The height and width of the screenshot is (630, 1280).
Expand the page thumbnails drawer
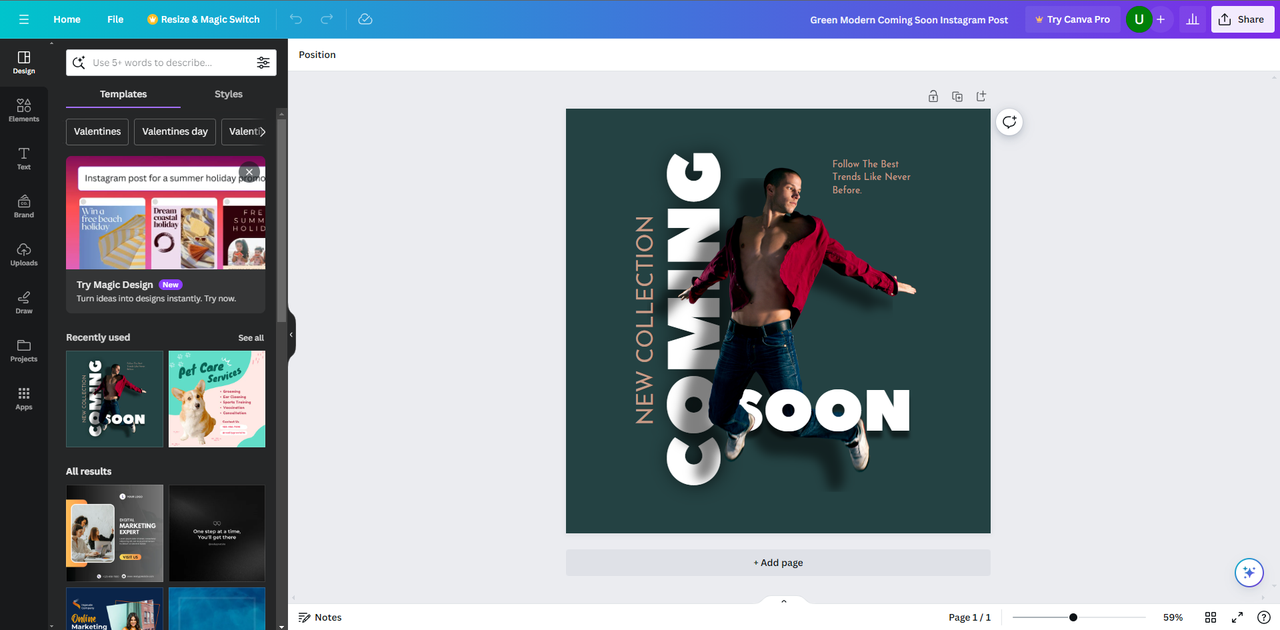[x=784, y=601]
